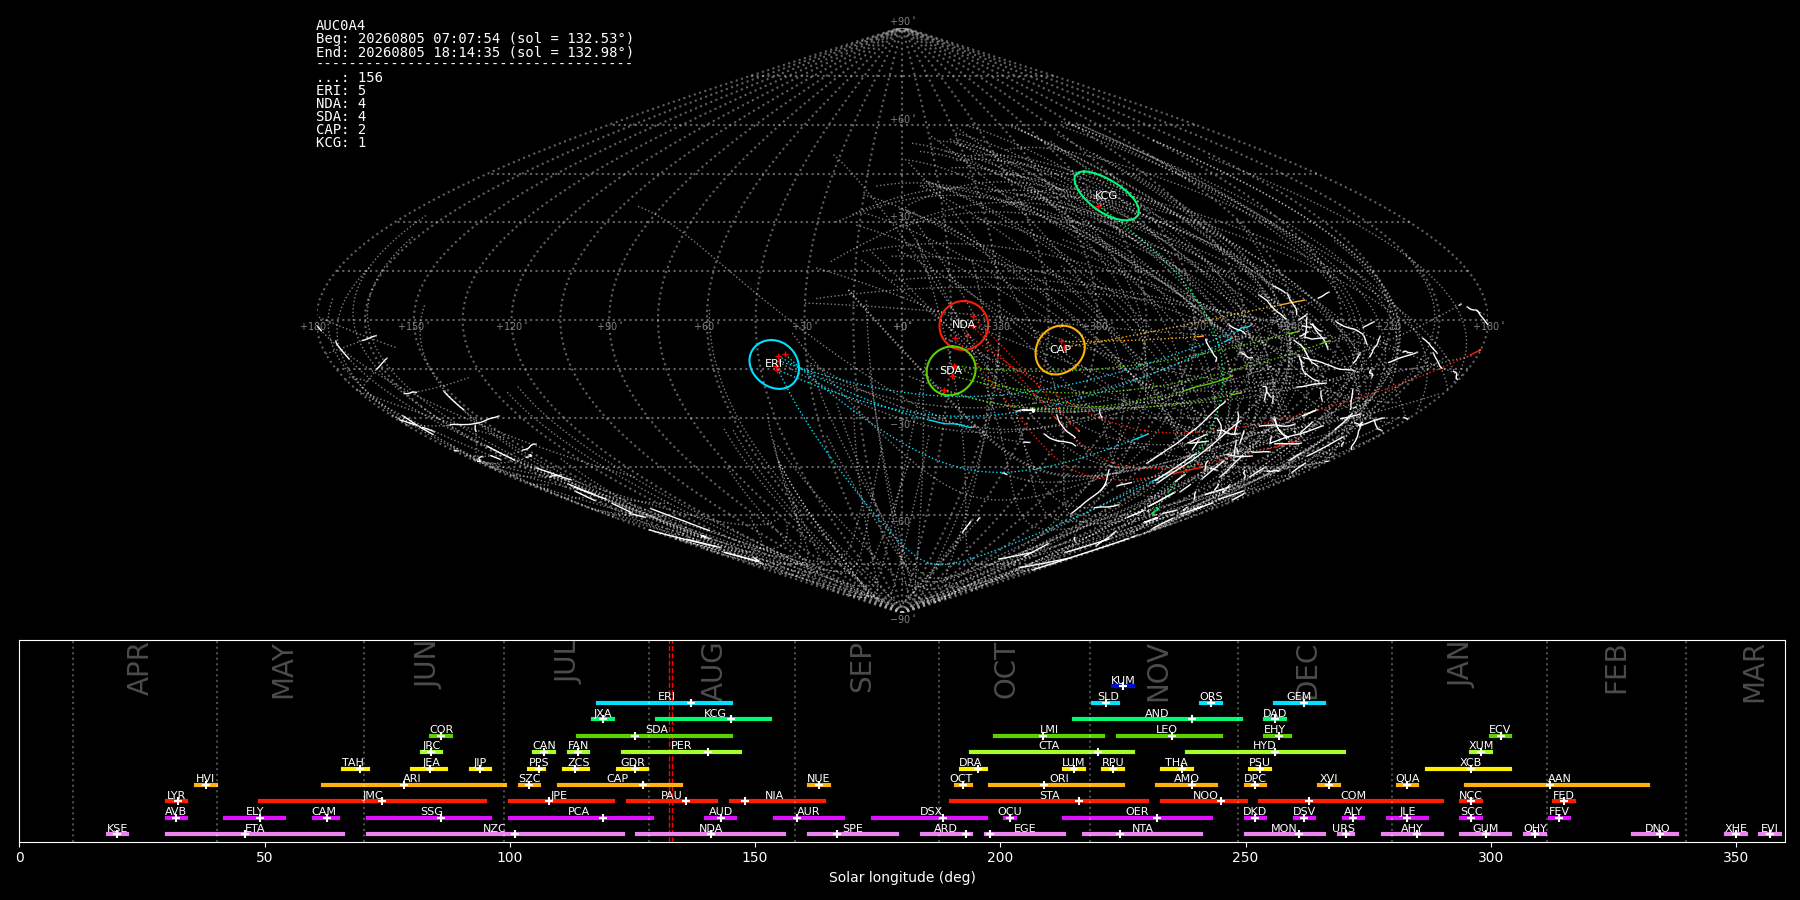The height and width of the screenshot is (900, 1800).
Task: Click the AND green shower bar
Action: (1157, 719)
